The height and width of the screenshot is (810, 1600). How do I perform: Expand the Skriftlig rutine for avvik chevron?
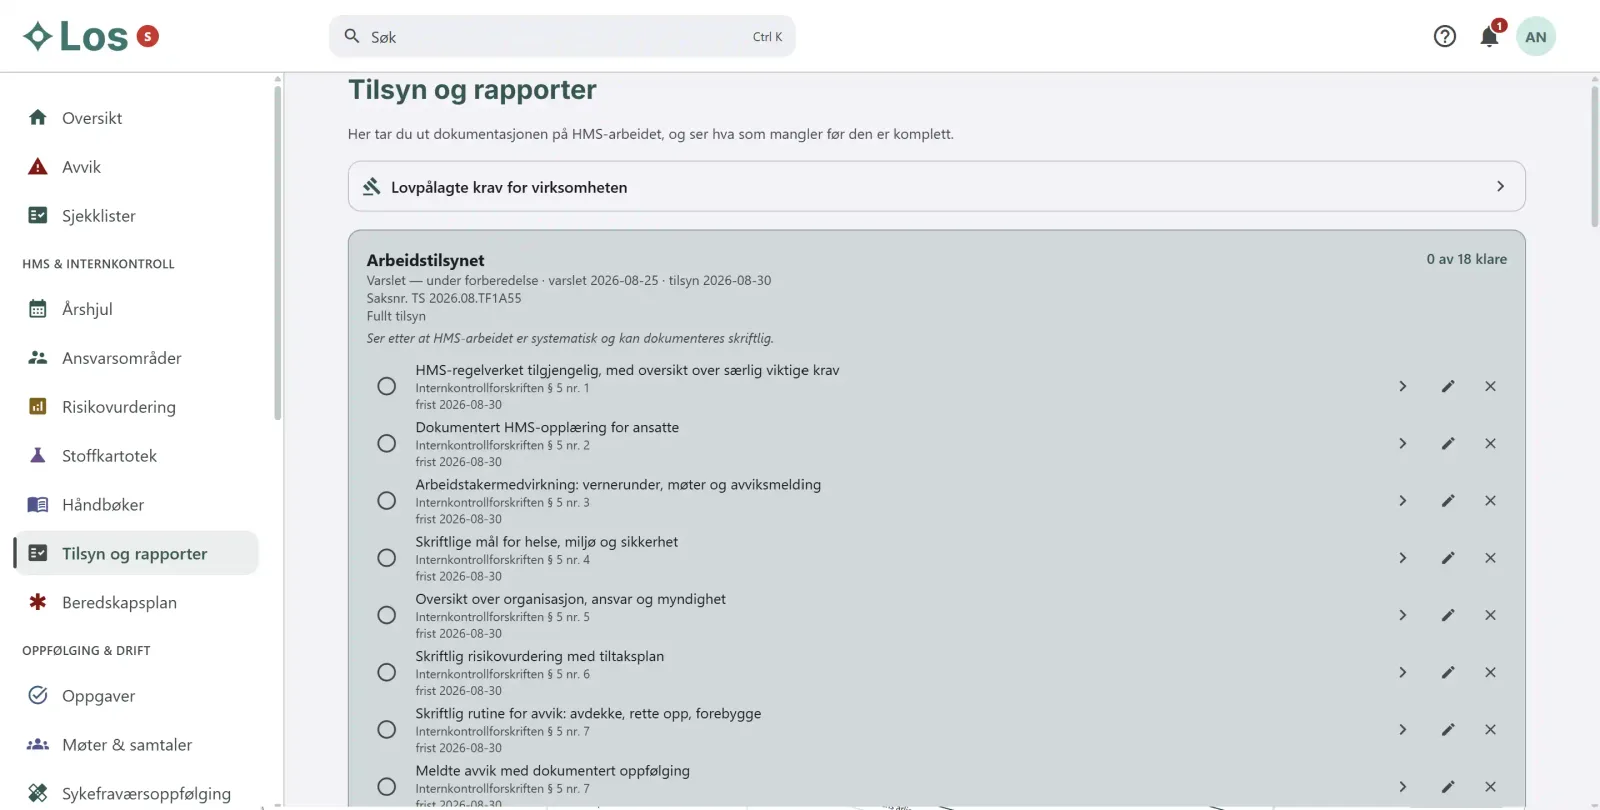point(1403,729)
